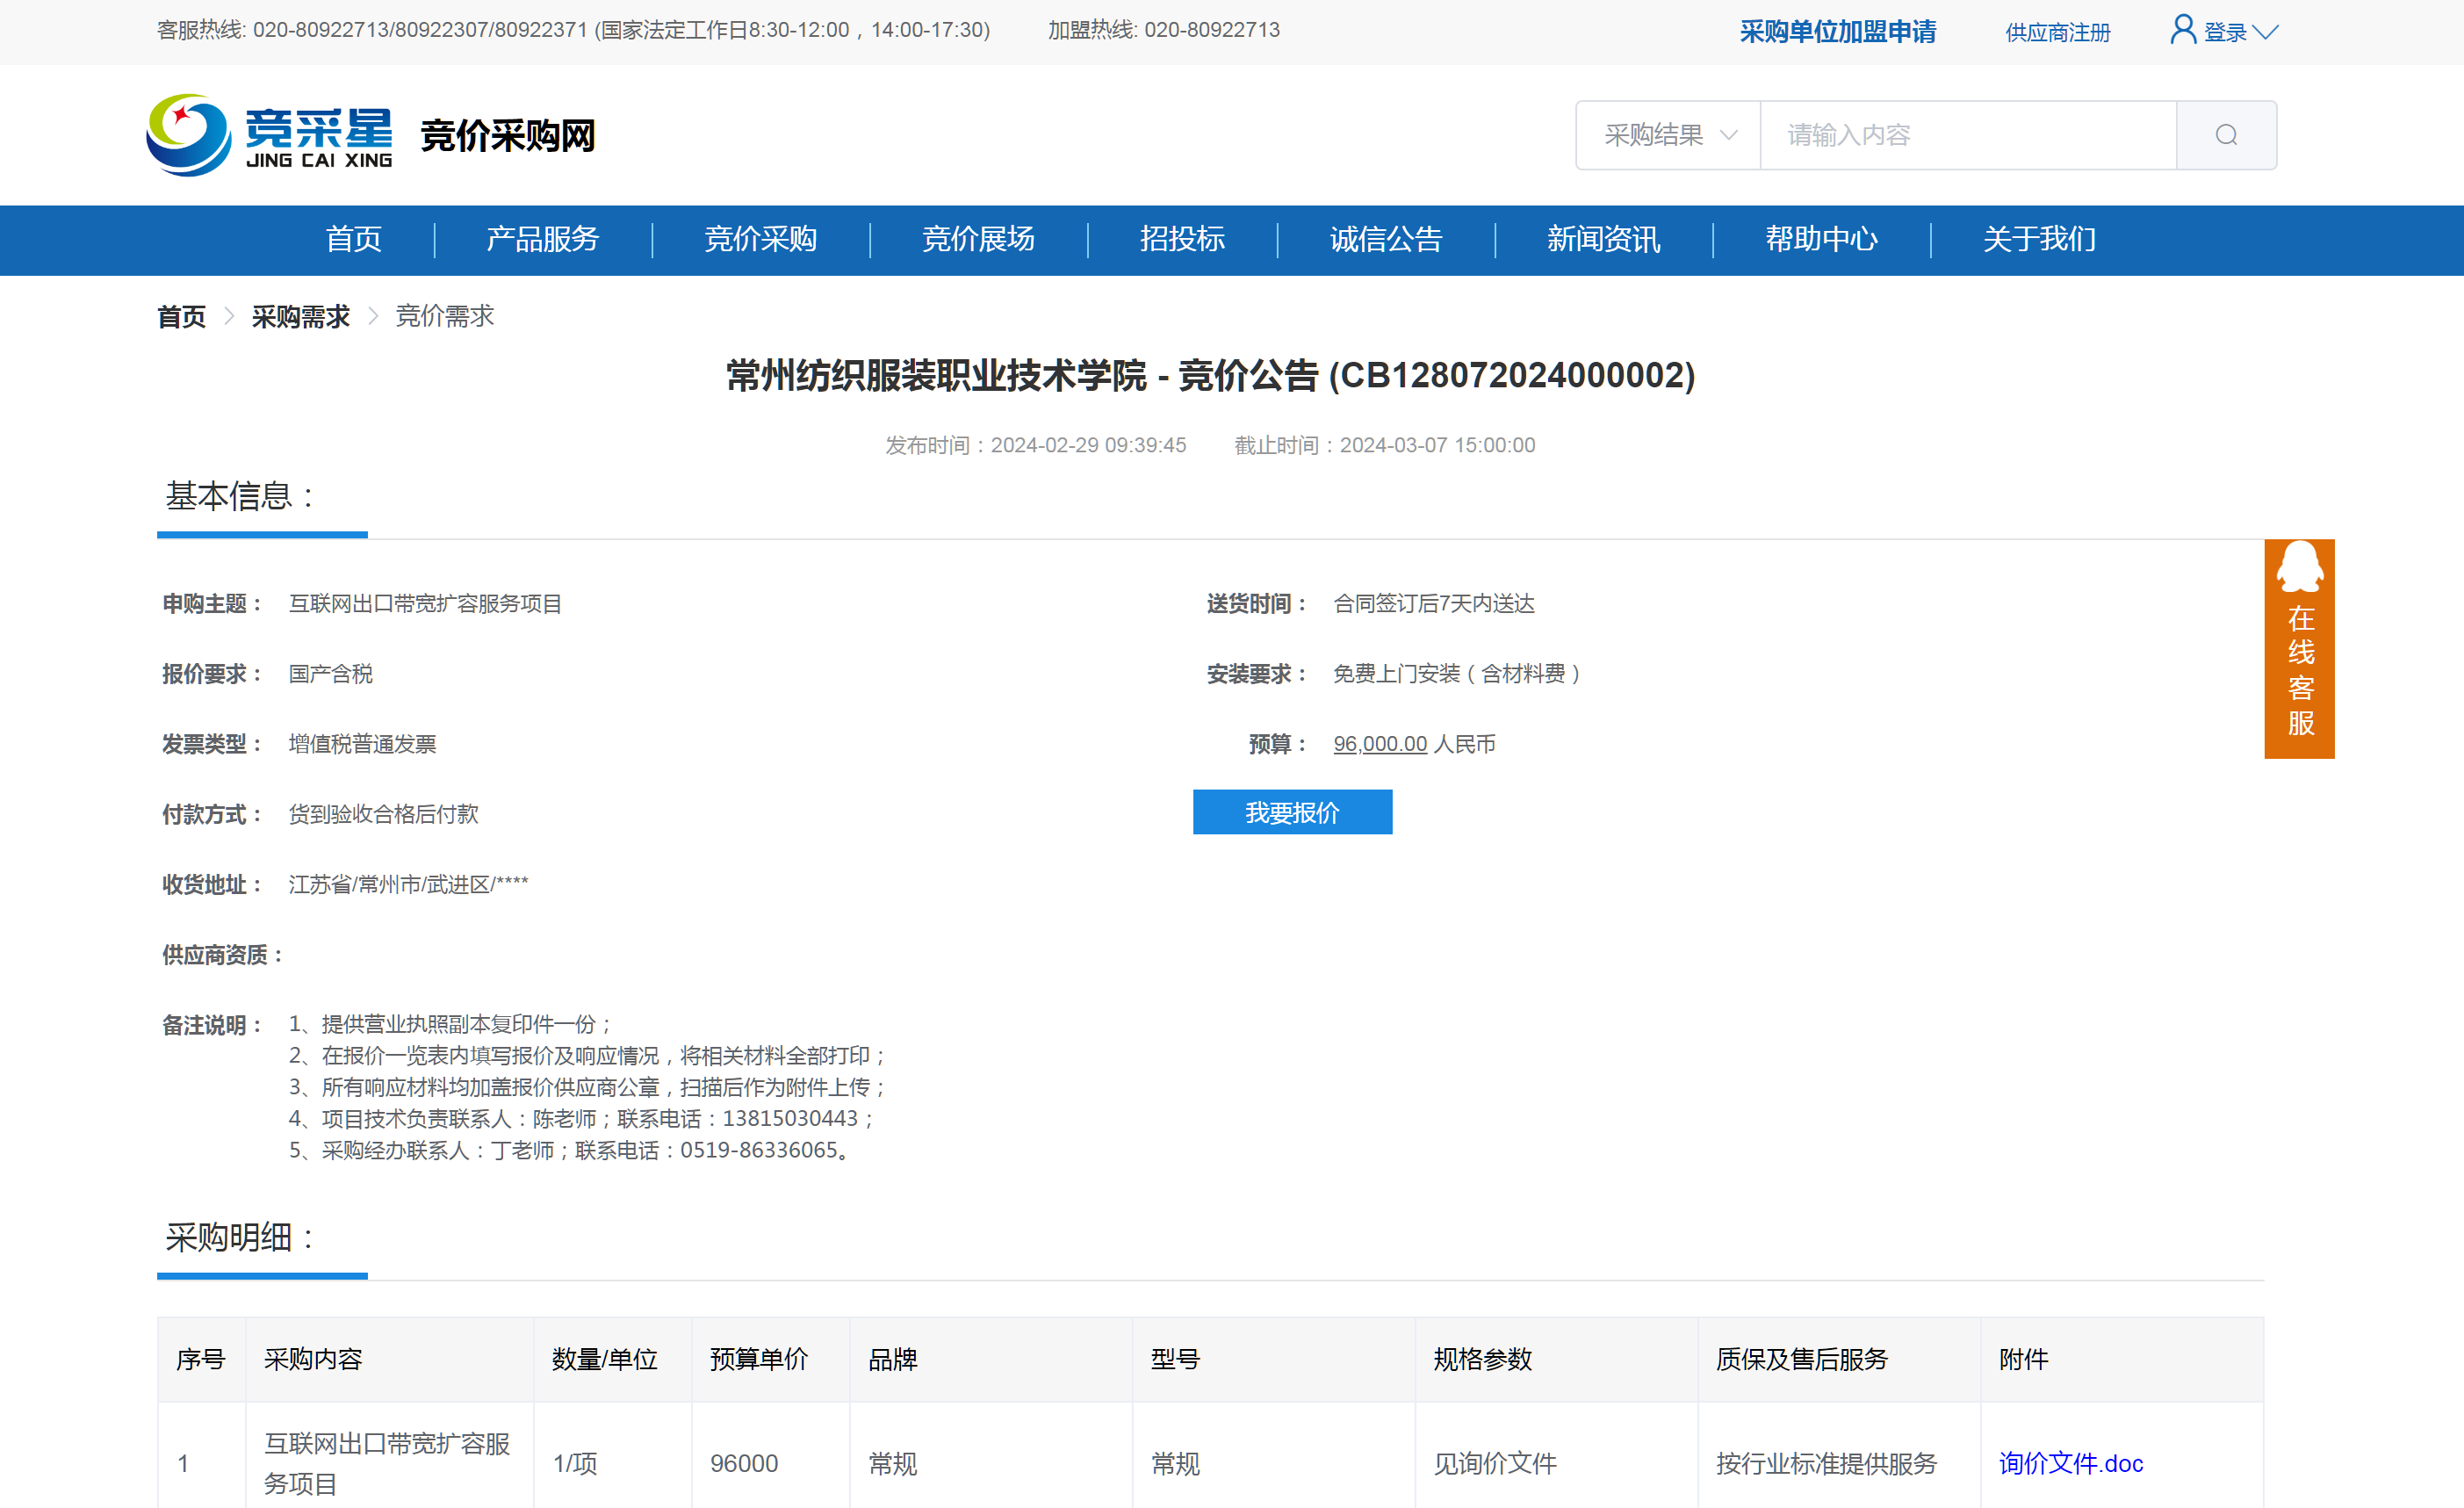Click the magnifier search icon button
This screenshot has height=1508, width=2464.
(x=2225, y=135)
